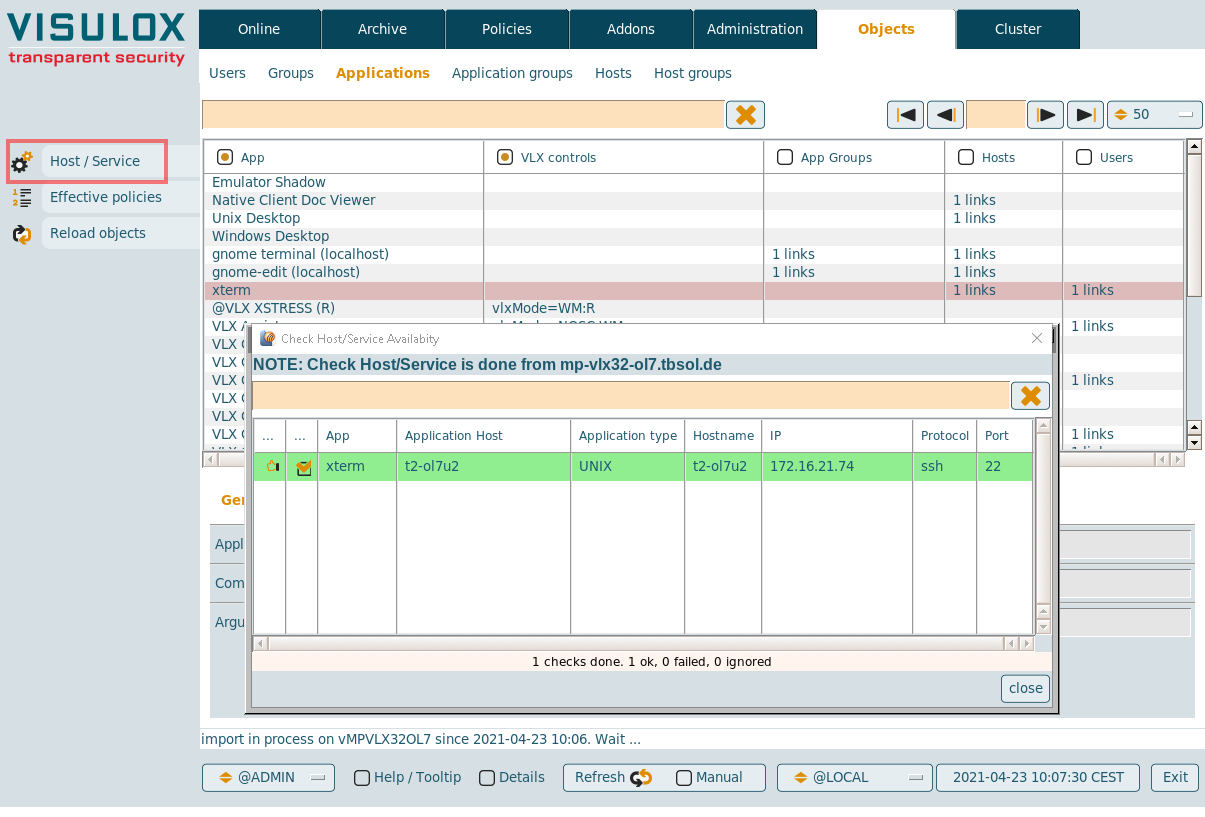Go to next page of results

pos(1045,115)
